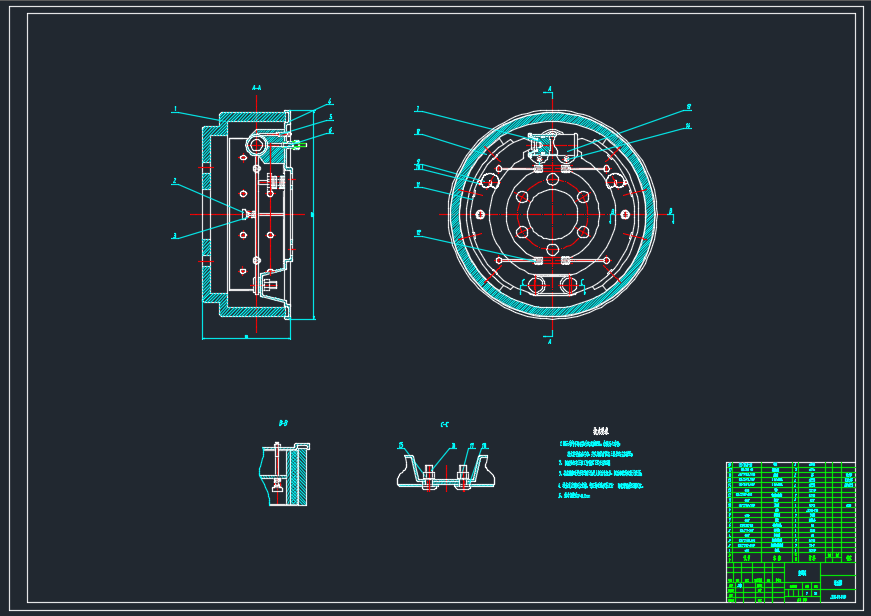871x616 pixels.
Task: Select the A-A section view label
Action: (256, 89)
